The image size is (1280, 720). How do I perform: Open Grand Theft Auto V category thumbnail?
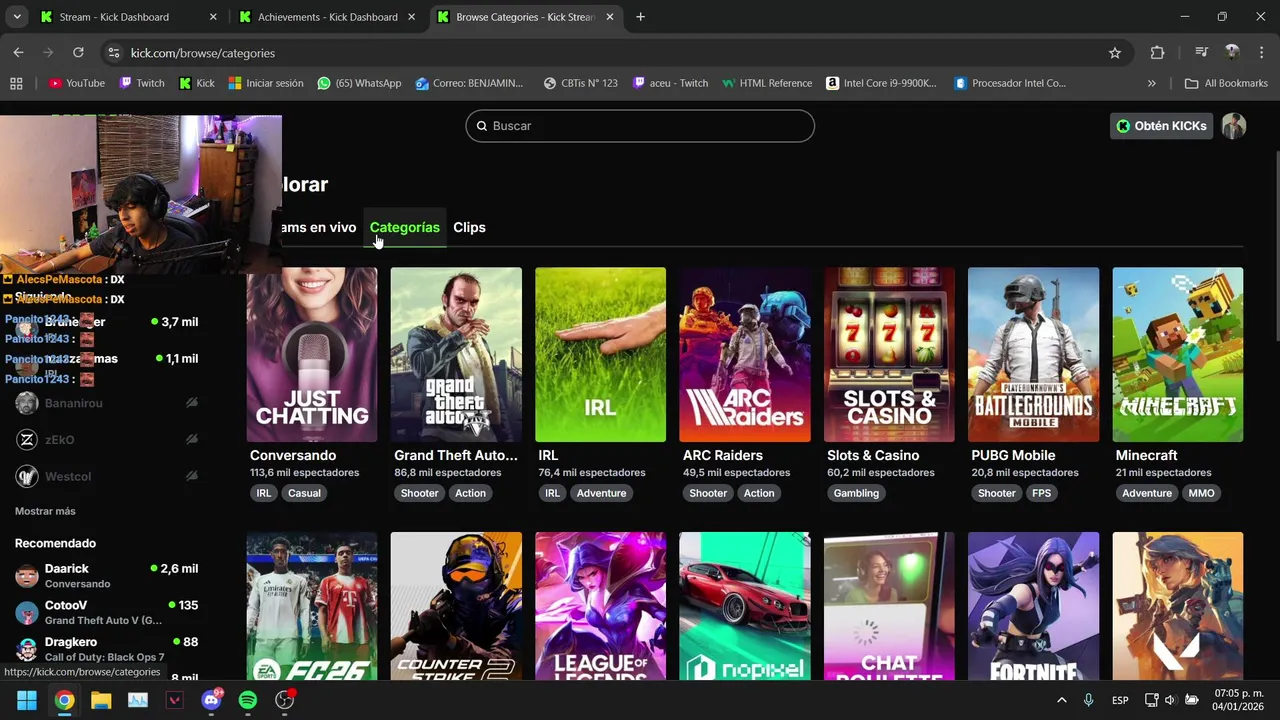(x=456, y=354)
